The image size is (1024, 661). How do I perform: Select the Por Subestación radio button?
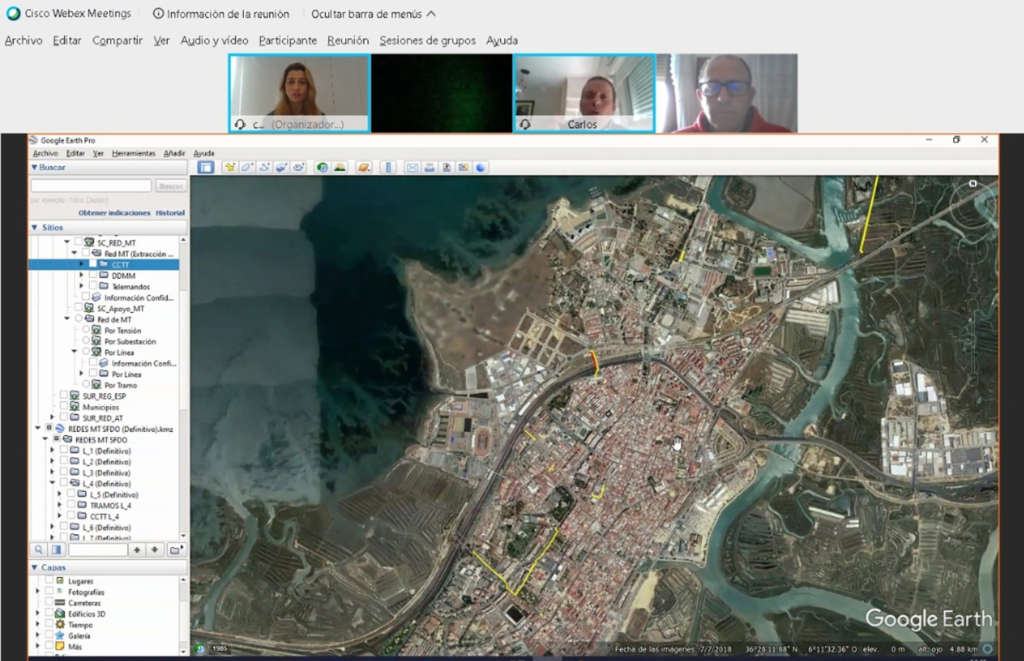point(85,341)
